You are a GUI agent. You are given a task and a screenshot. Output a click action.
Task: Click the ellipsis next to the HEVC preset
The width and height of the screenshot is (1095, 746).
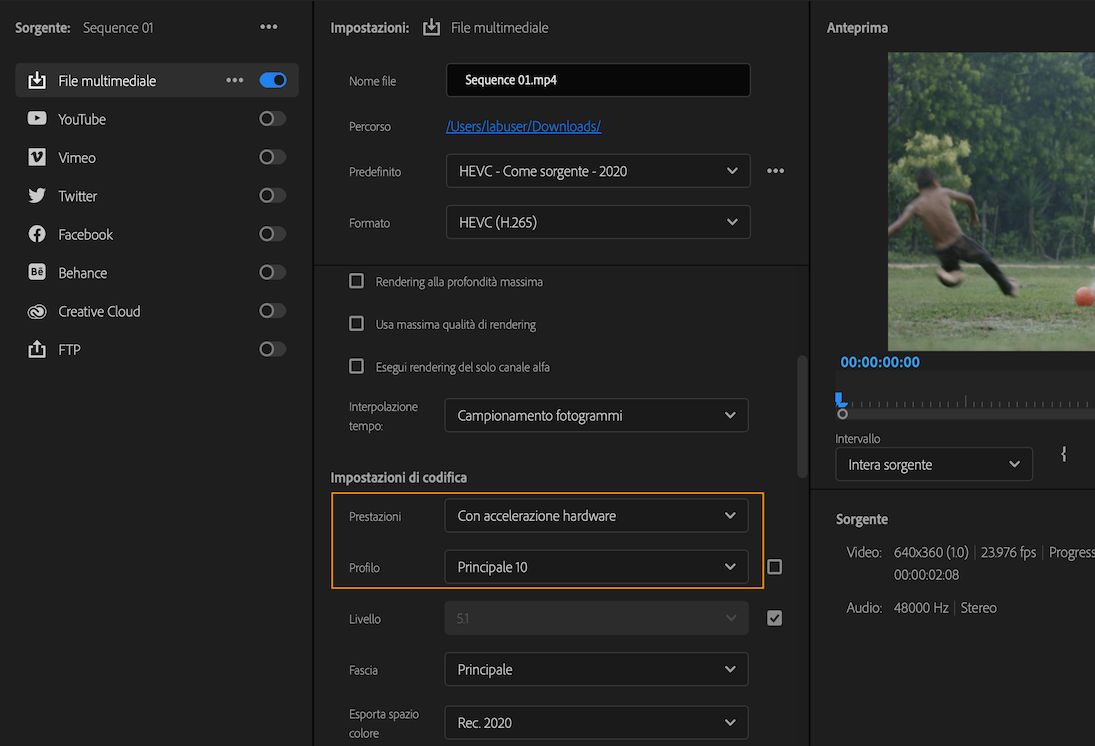[775, 170]
